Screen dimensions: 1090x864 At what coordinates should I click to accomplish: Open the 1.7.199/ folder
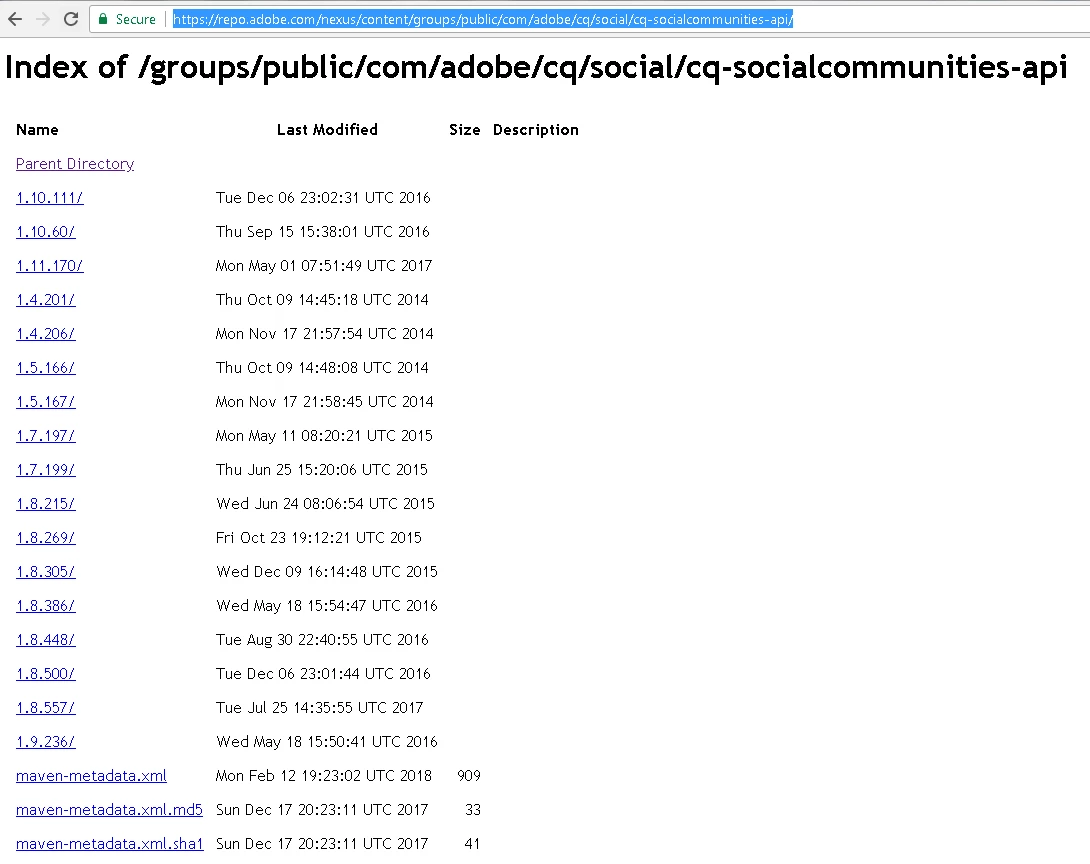(x=46, y=471)
